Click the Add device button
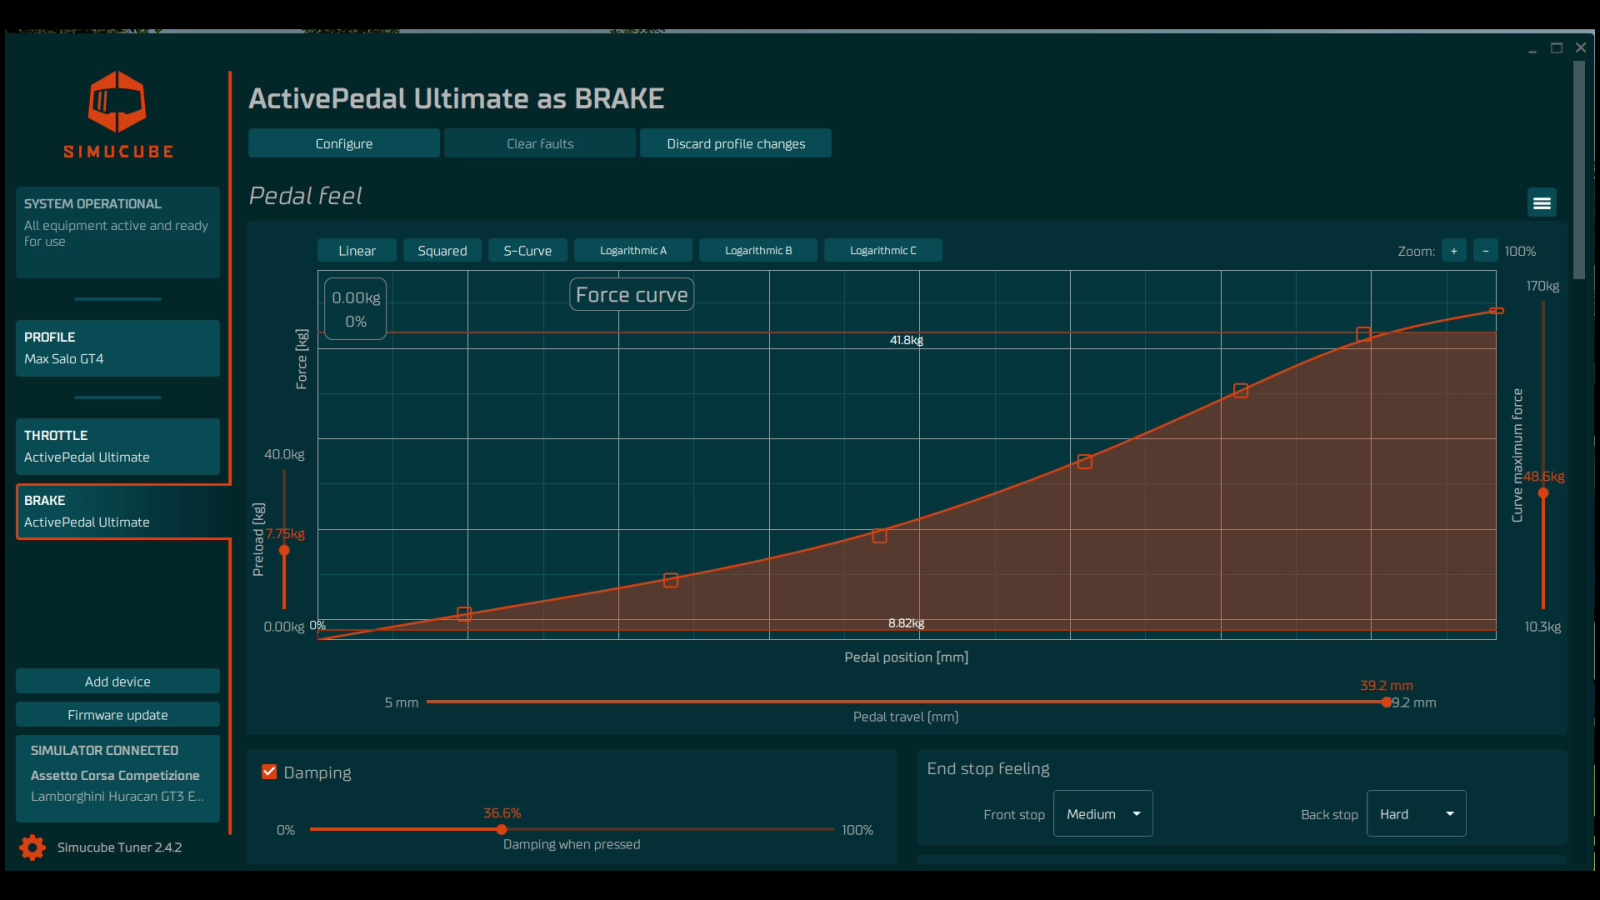This screenshot has width=1600, height=900. pos(118,681)
